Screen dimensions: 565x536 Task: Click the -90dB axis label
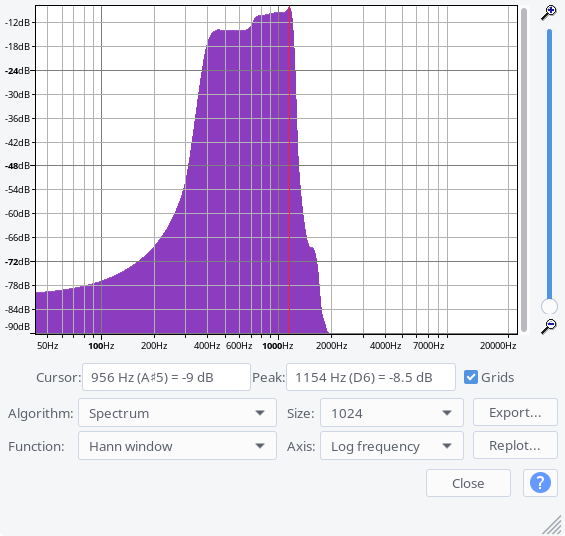tap(17, 327)
